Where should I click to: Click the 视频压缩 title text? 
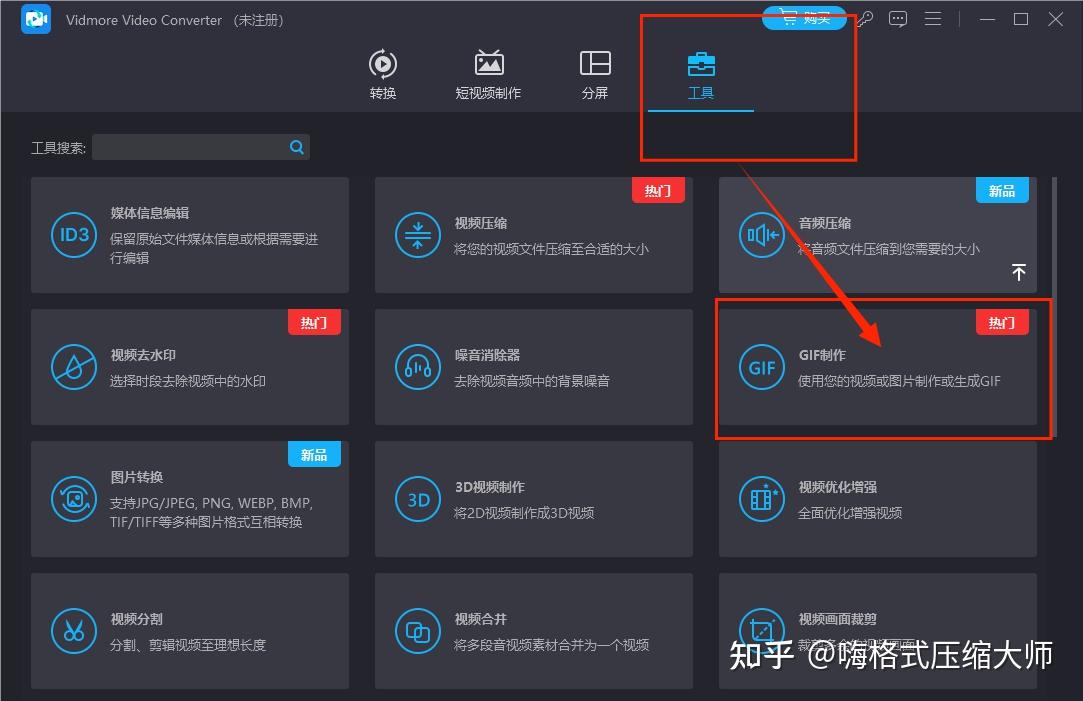481,223
